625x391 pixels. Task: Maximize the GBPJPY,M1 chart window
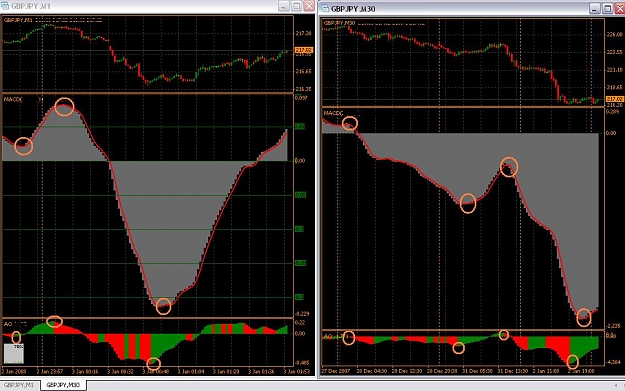[x=296, y=6]
